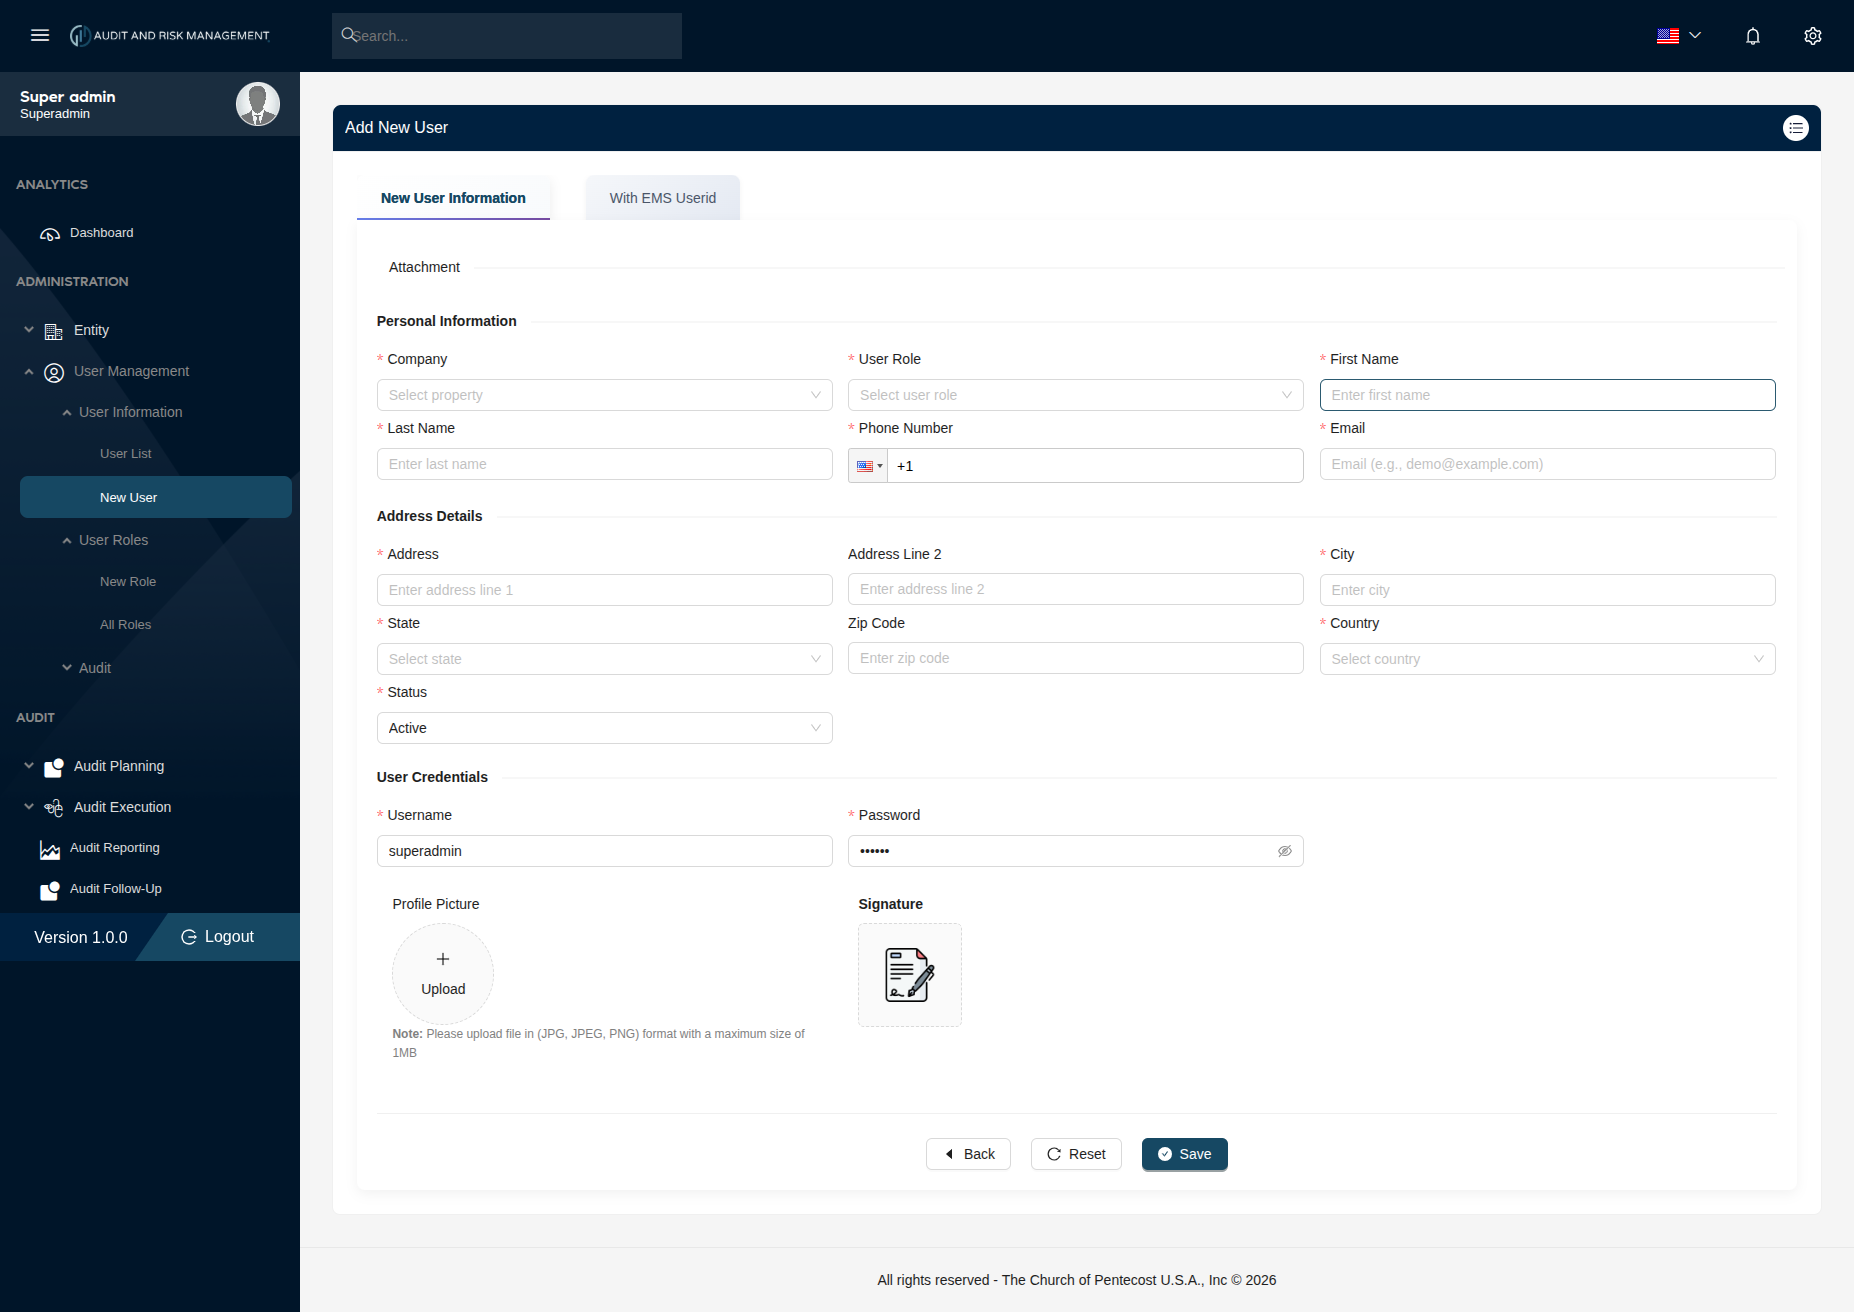Click the Logout button
Screen dimensions: 1854x1312
[218, 937]
